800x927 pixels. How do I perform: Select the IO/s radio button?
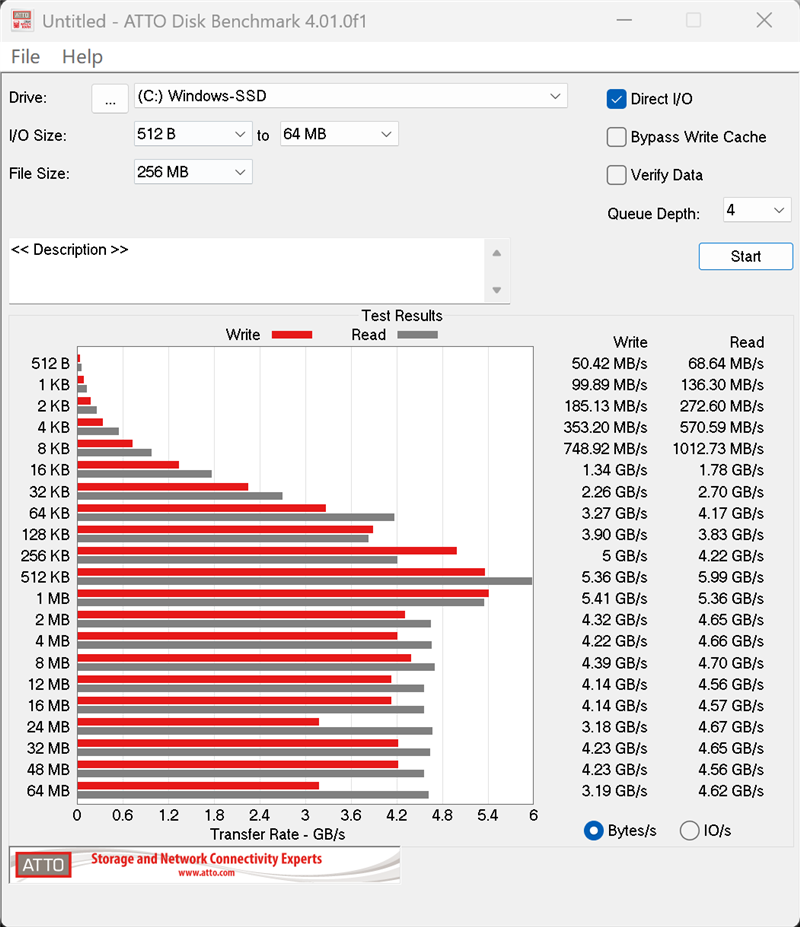689,831
